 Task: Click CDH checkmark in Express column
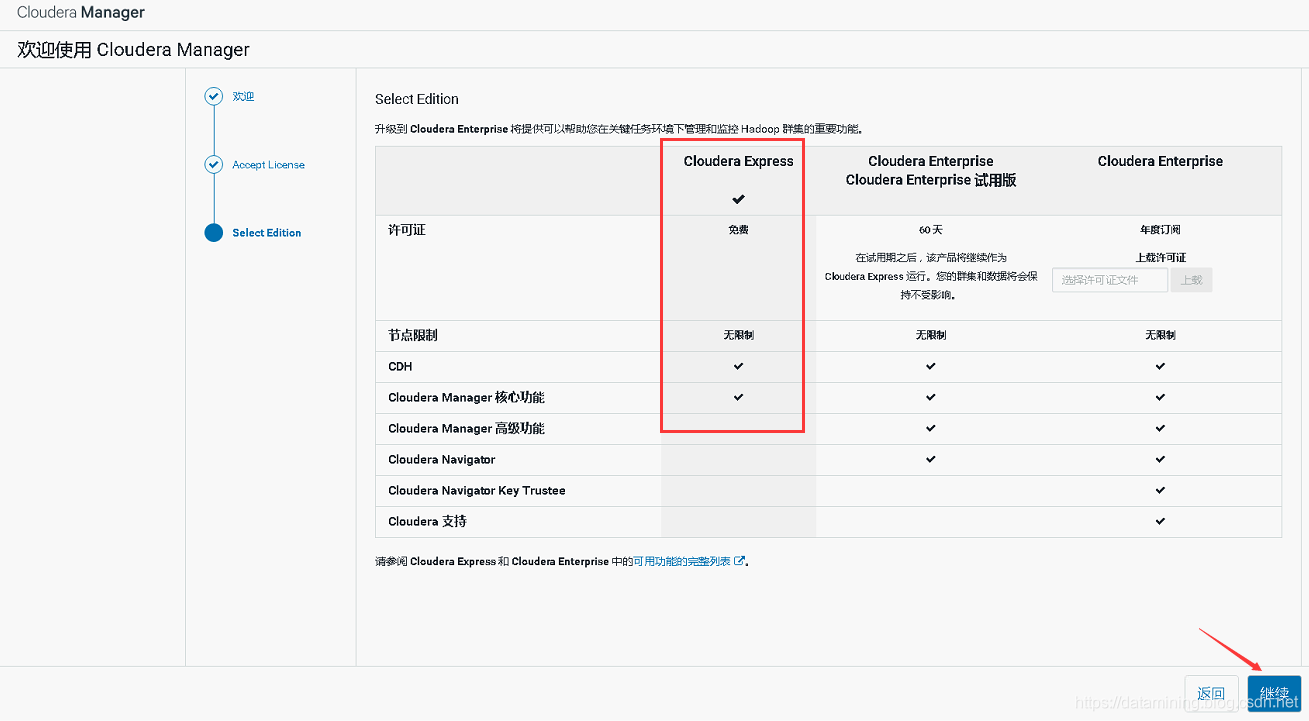pos(738,366)
